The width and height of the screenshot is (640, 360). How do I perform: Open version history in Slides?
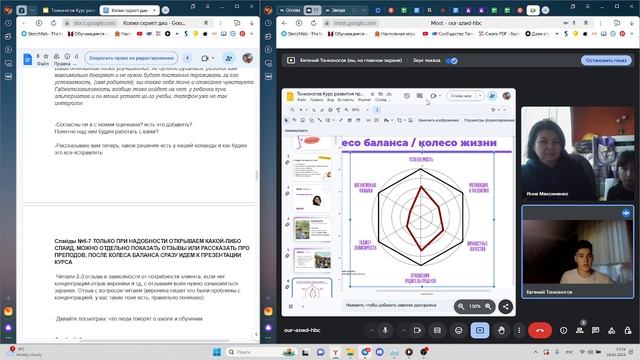click(x=407, y=96)
